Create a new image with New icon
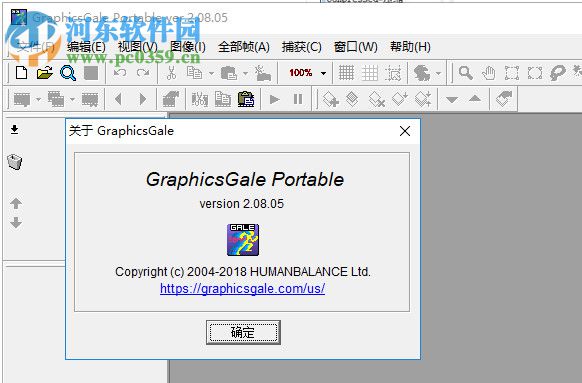This screenshot has height=383, width=582. point(22,73)
